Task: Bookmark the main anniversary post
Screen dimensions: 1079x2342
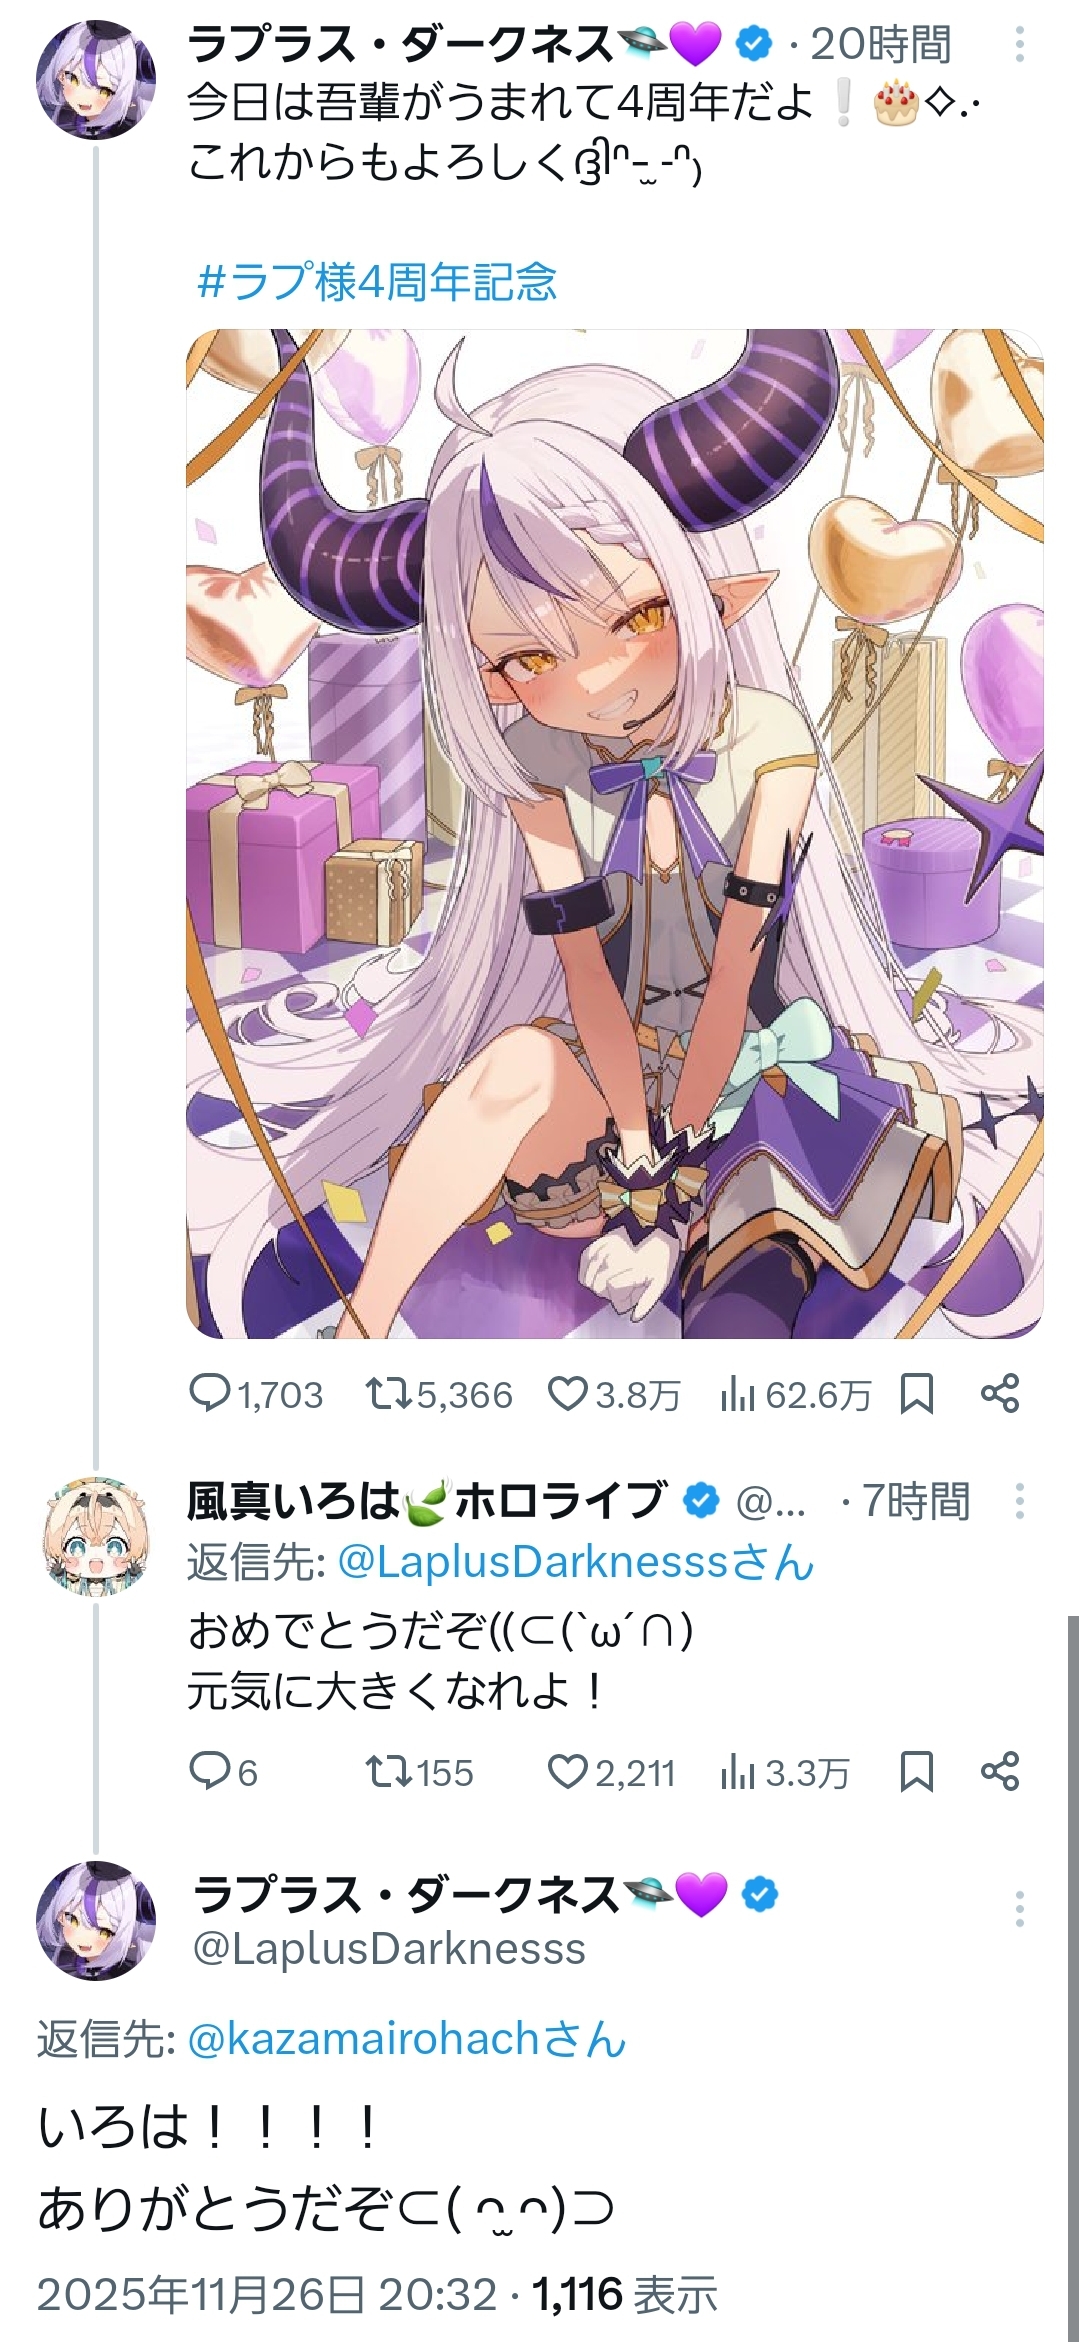Action: tap(916, 1393)
